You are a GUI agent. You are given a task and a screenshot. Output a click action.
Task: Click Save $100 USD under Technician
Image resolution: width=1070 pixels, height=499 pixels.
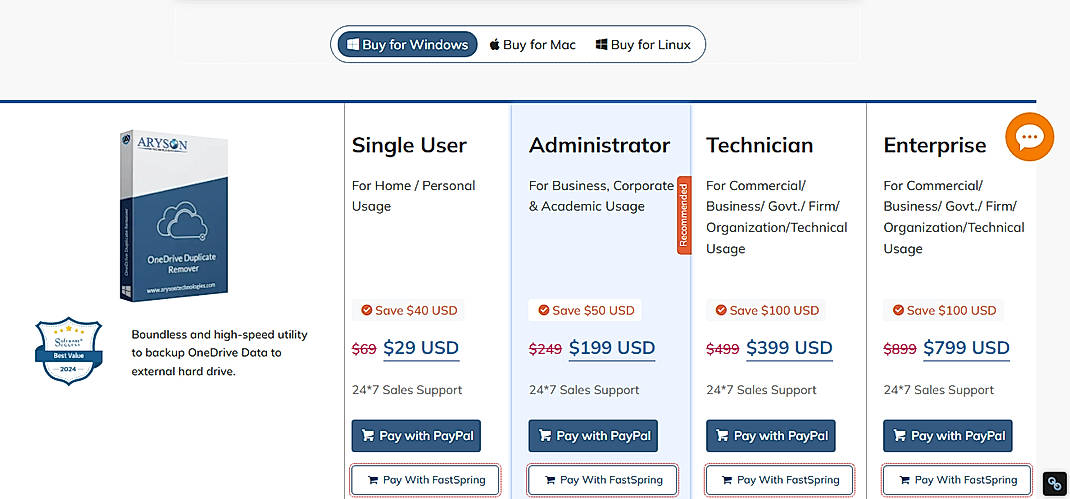click(x=766, y=311)
